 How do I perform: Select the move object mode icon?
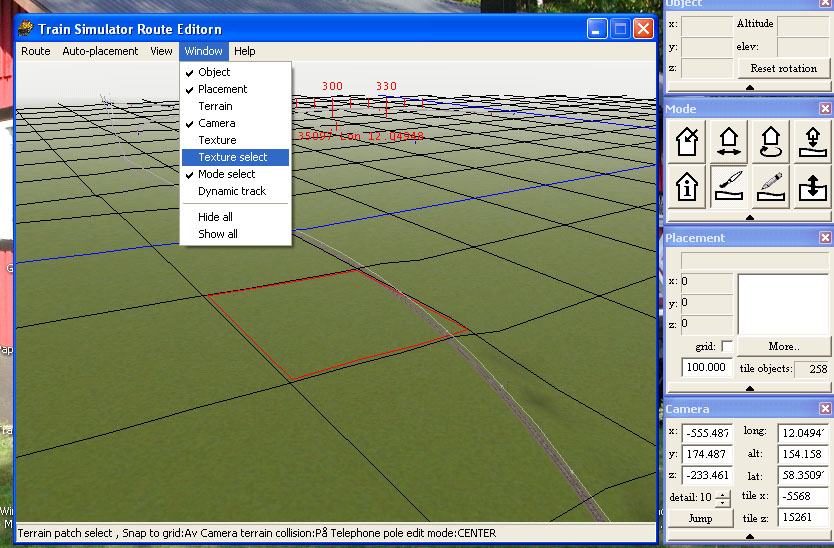728,142
